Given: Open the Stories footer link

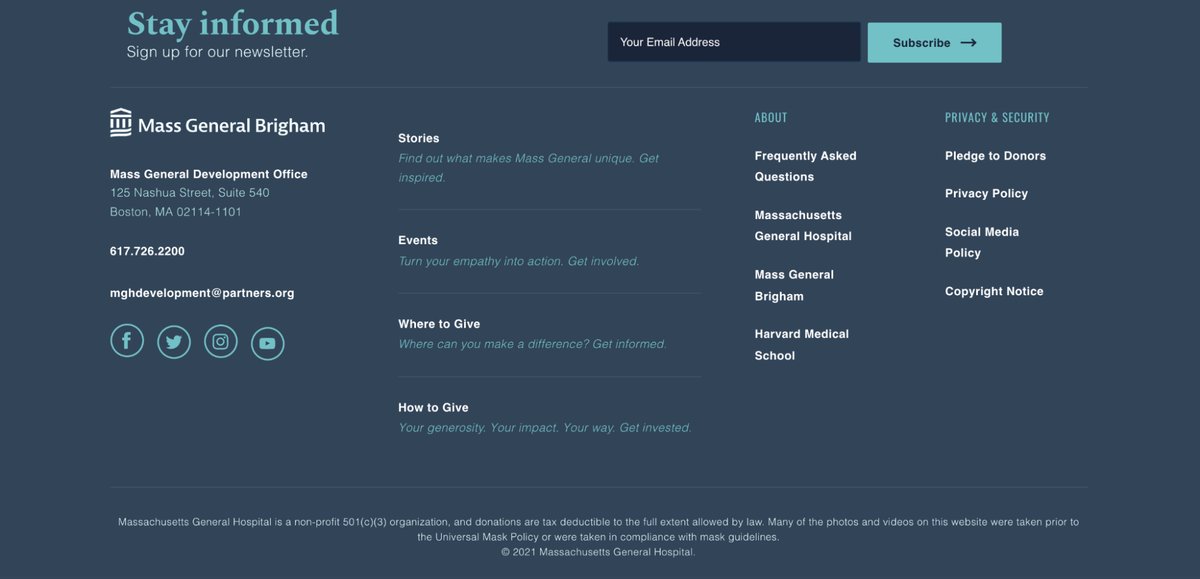Looking at the screenshot, I should point(419,139).
